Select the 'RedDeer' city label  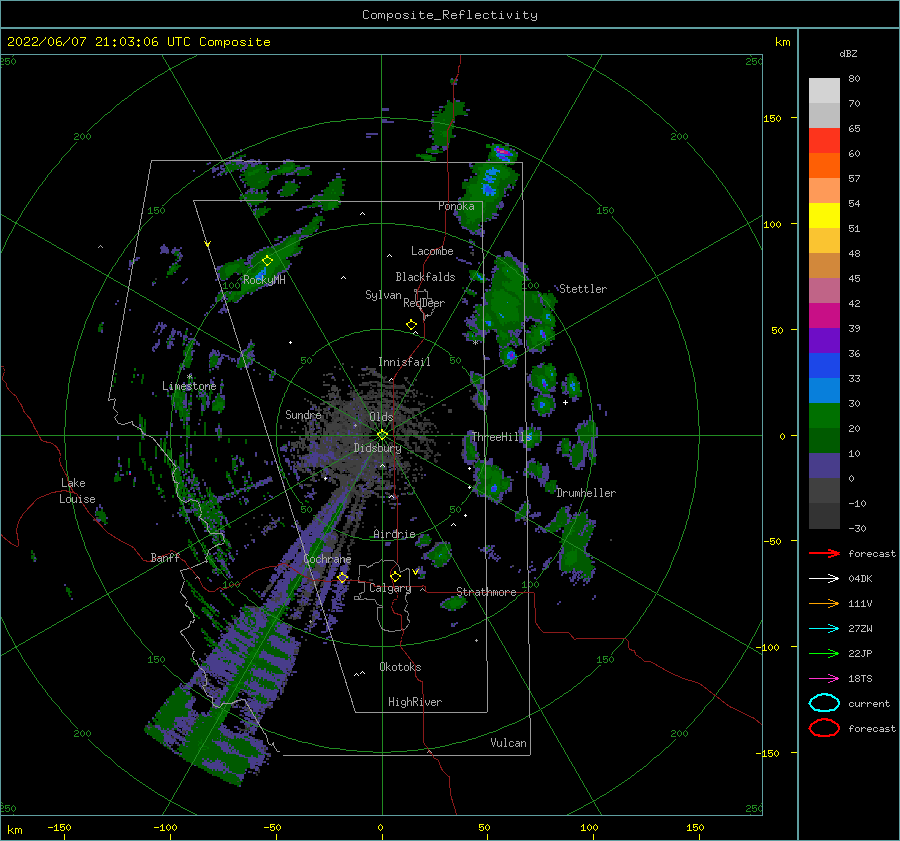(424, 303)
